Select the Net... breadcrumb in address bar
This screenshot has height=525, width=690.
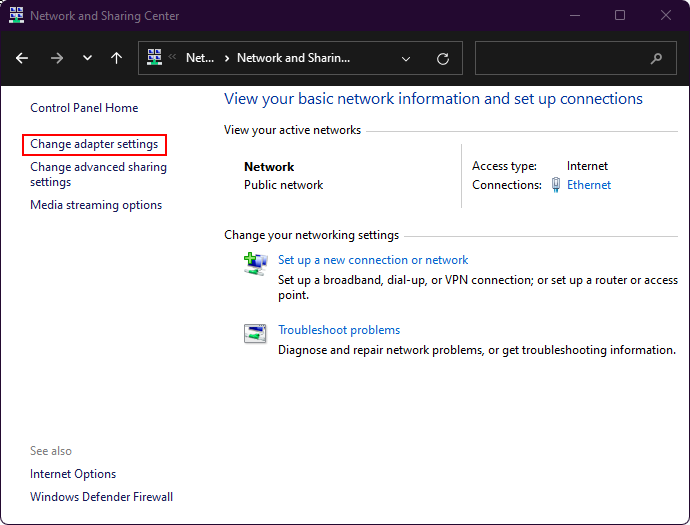coord(200,58)
